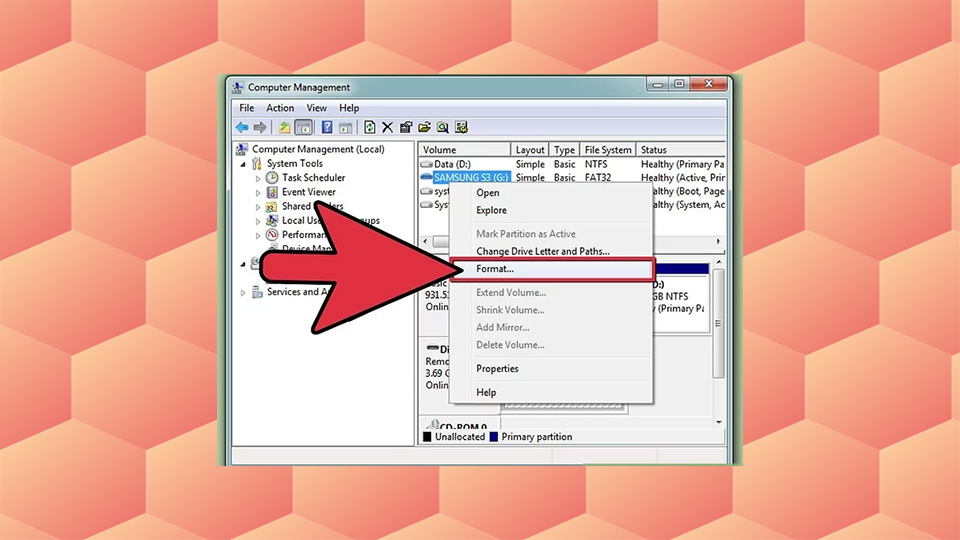Sort by the File System column header

(607, 149)
